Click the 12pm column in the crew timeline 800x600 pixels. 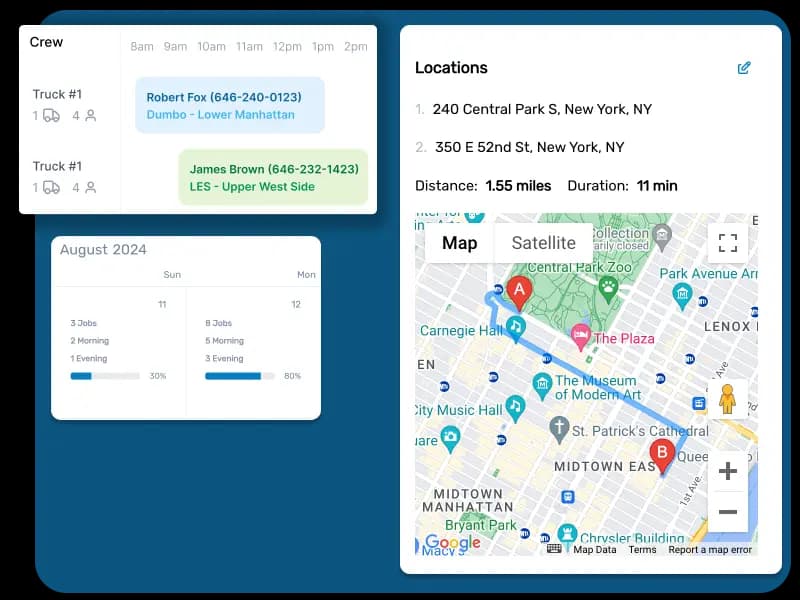pyautogui.click(x=287, y=46)
